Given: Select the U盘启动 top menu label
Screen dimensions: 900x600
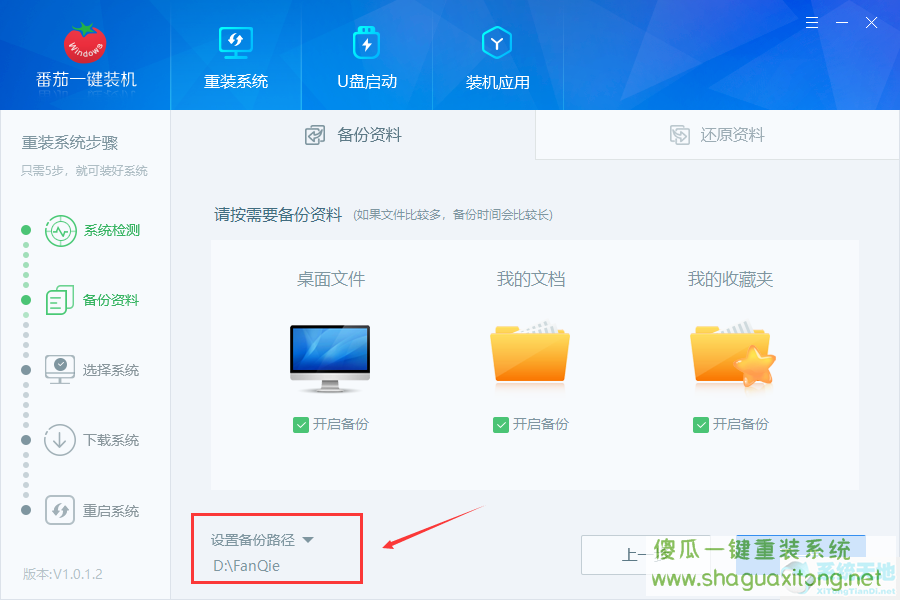Looking at the screenshot, I should [367, 82].
